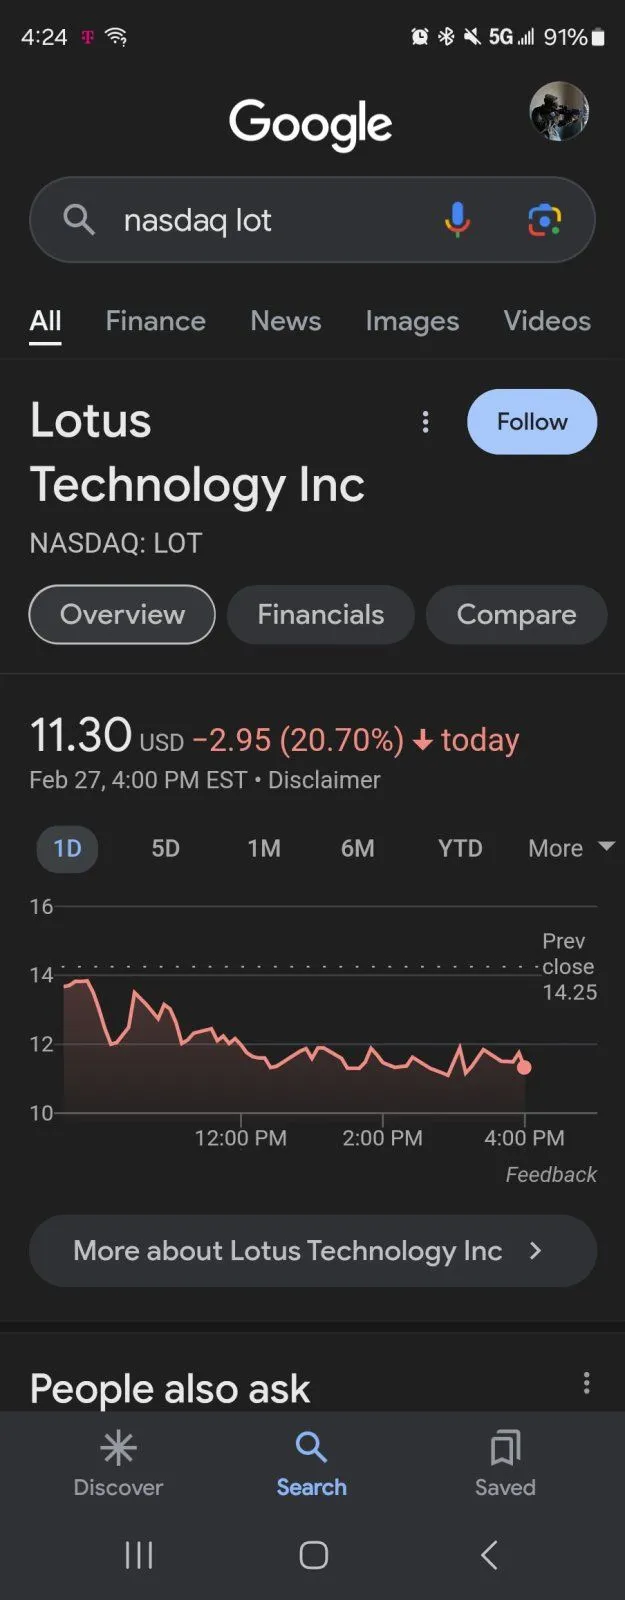This screenshot has width=625, height=1600.
Task: Open the Disclaimer link
Action: (324, 780)
